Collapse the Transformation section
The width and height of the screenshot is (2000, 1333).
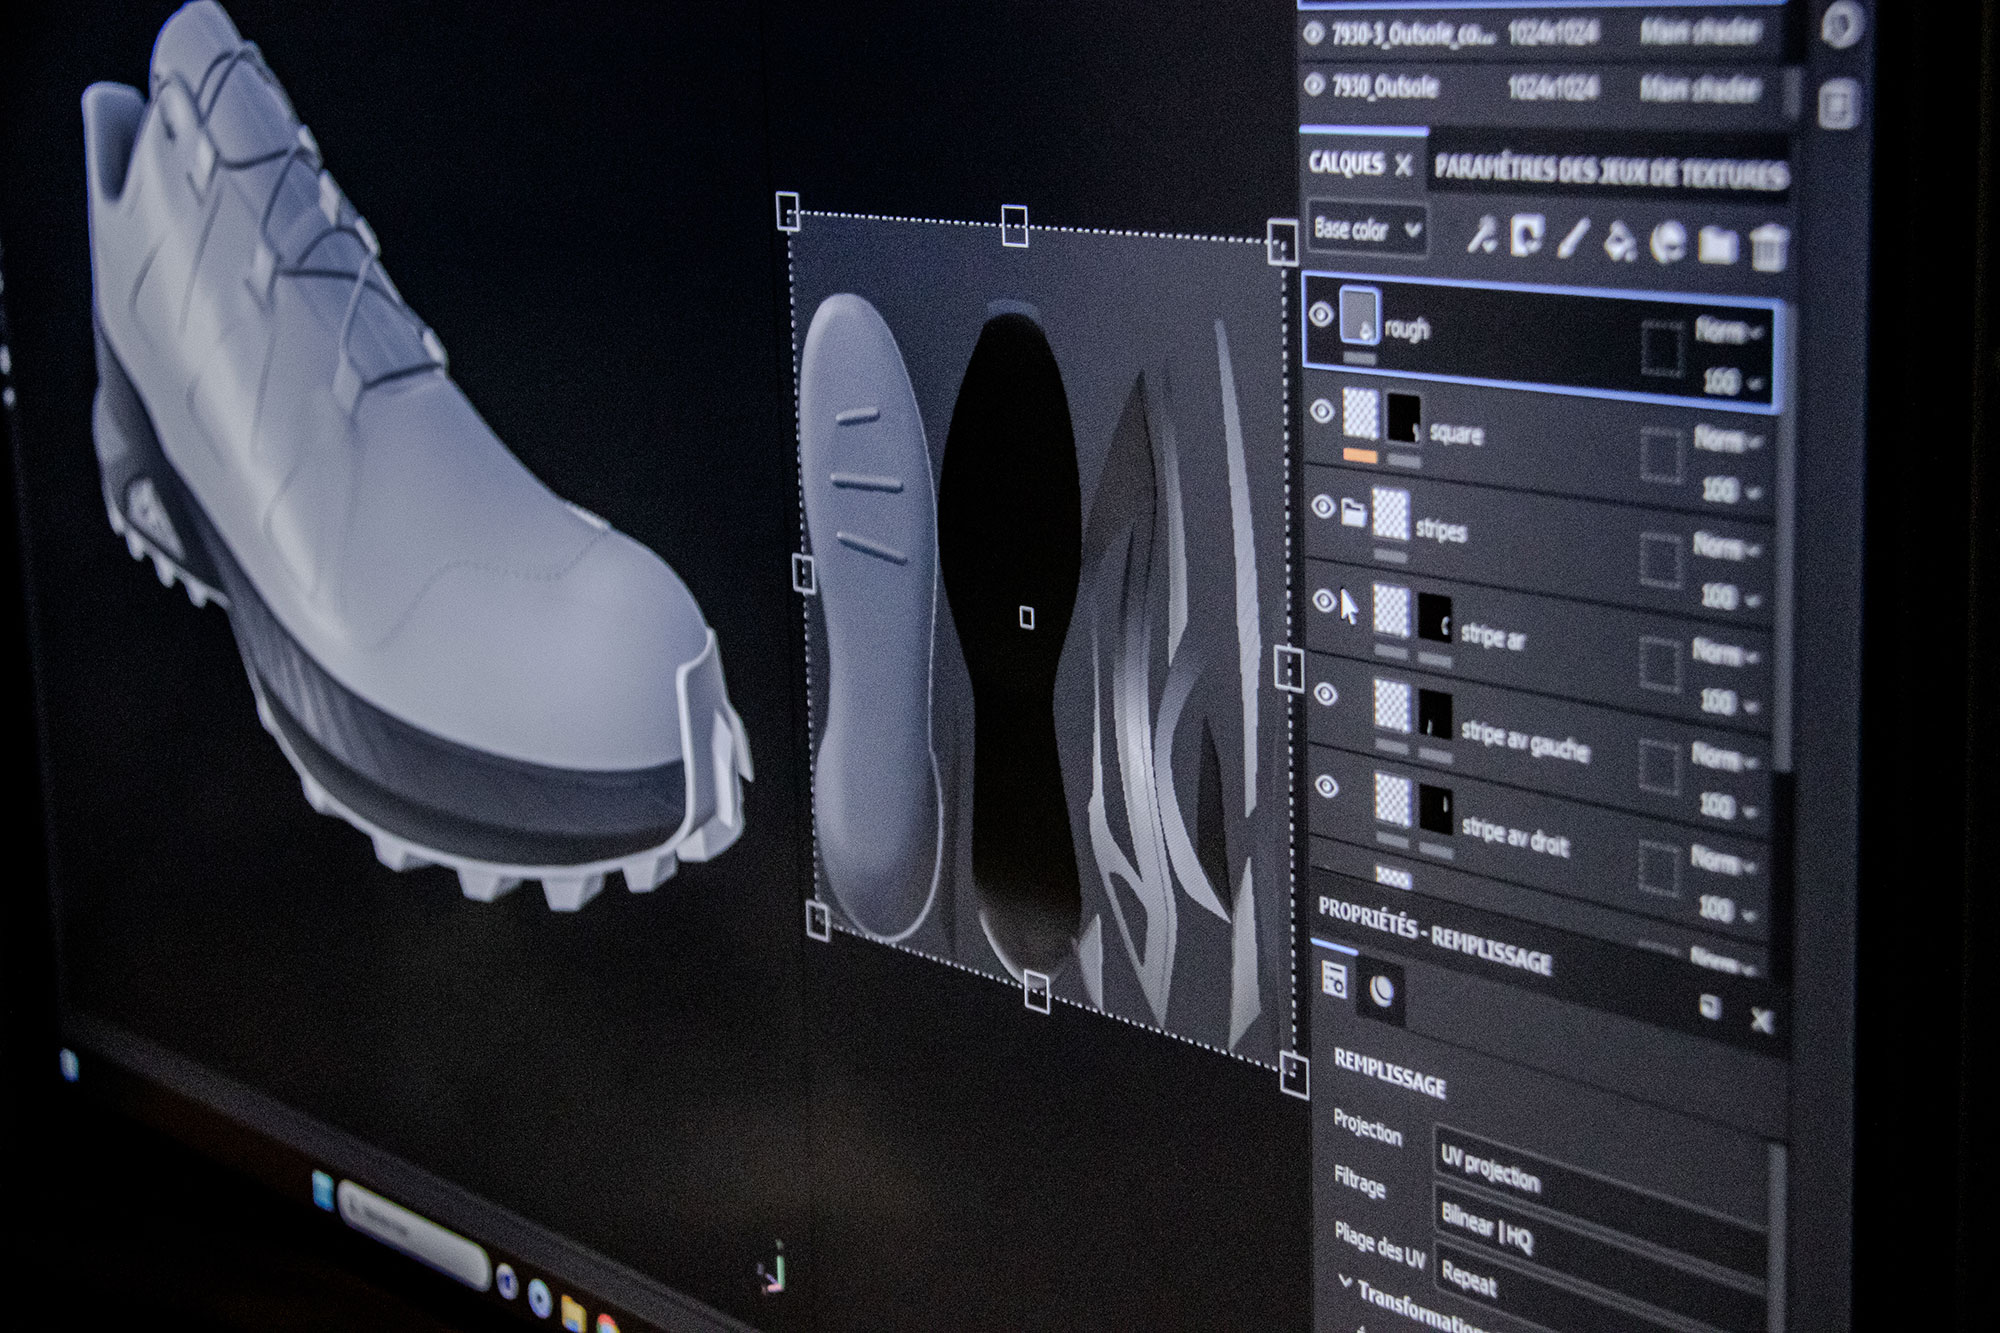coord(1346,1284)
